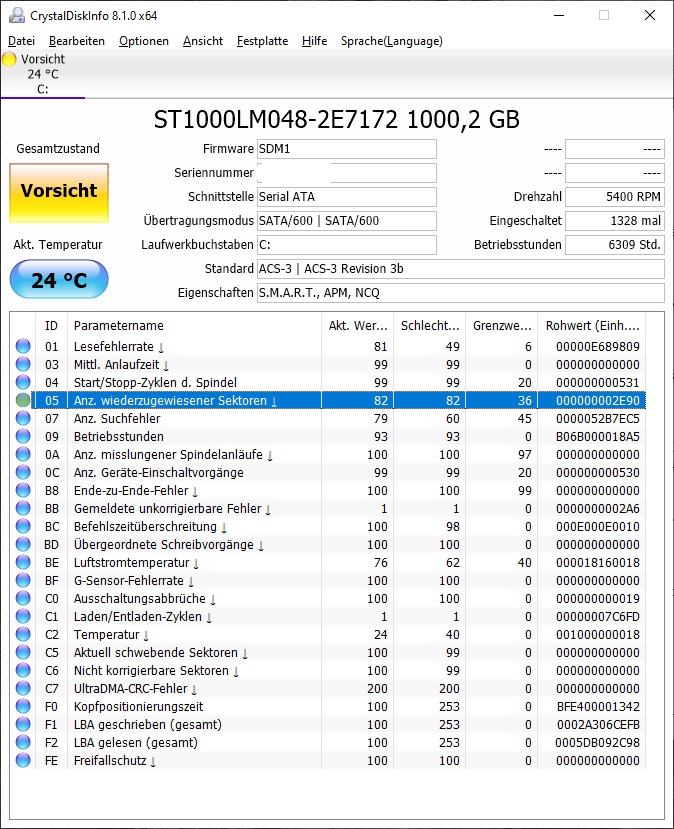Screen dimensions: 674x829
Task: Click status orb for Übergeordnete Schreibvorgänge row
Action: 23,544
